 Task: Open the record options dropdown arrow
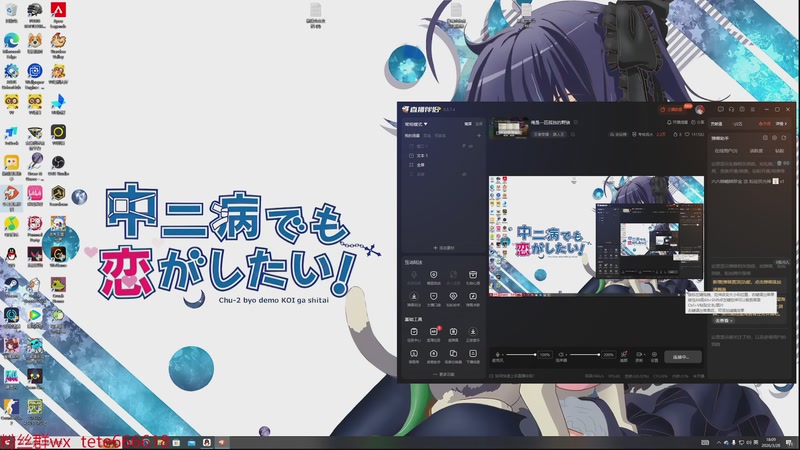[x=643, y=355]
